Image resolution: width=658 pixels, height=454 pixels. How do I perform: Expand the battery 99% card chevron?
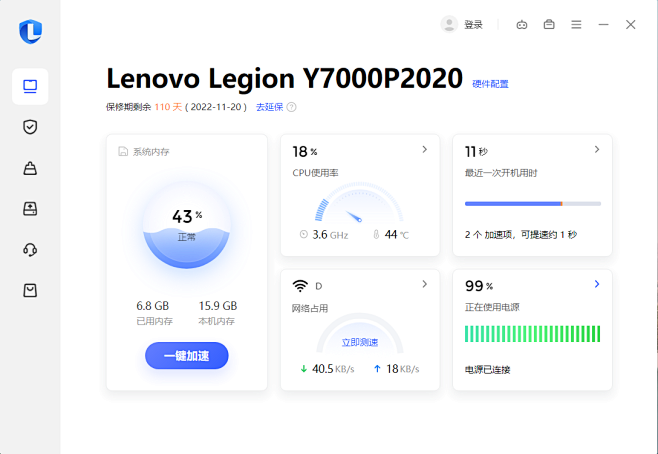[x=597, y=284]
